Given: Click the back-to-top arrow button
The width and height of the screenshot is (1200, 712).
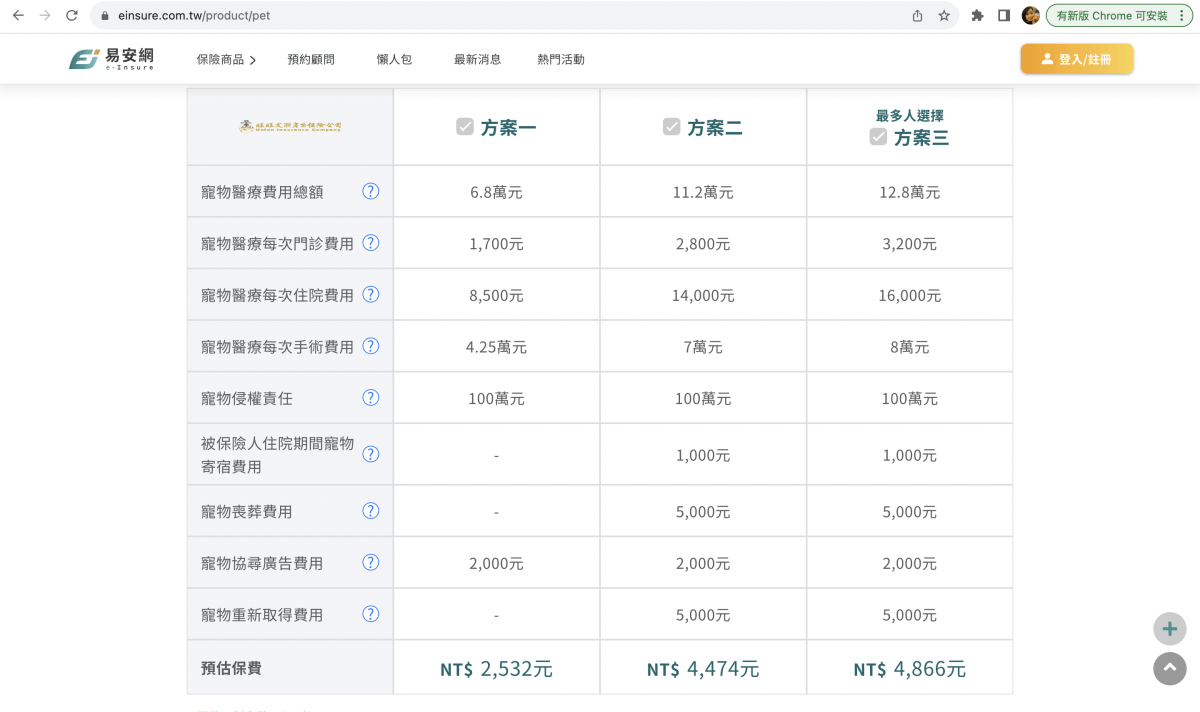Looking at the screenshot, I should click(1169, 669).
